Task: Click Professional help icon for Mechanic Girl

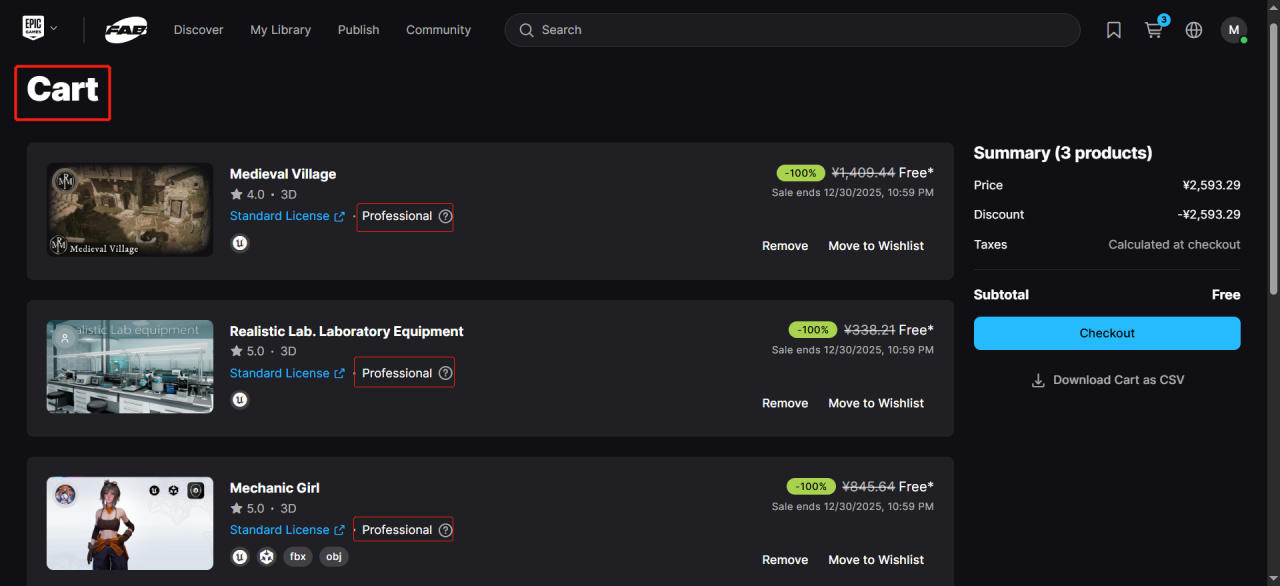Action: click(446, 530)
